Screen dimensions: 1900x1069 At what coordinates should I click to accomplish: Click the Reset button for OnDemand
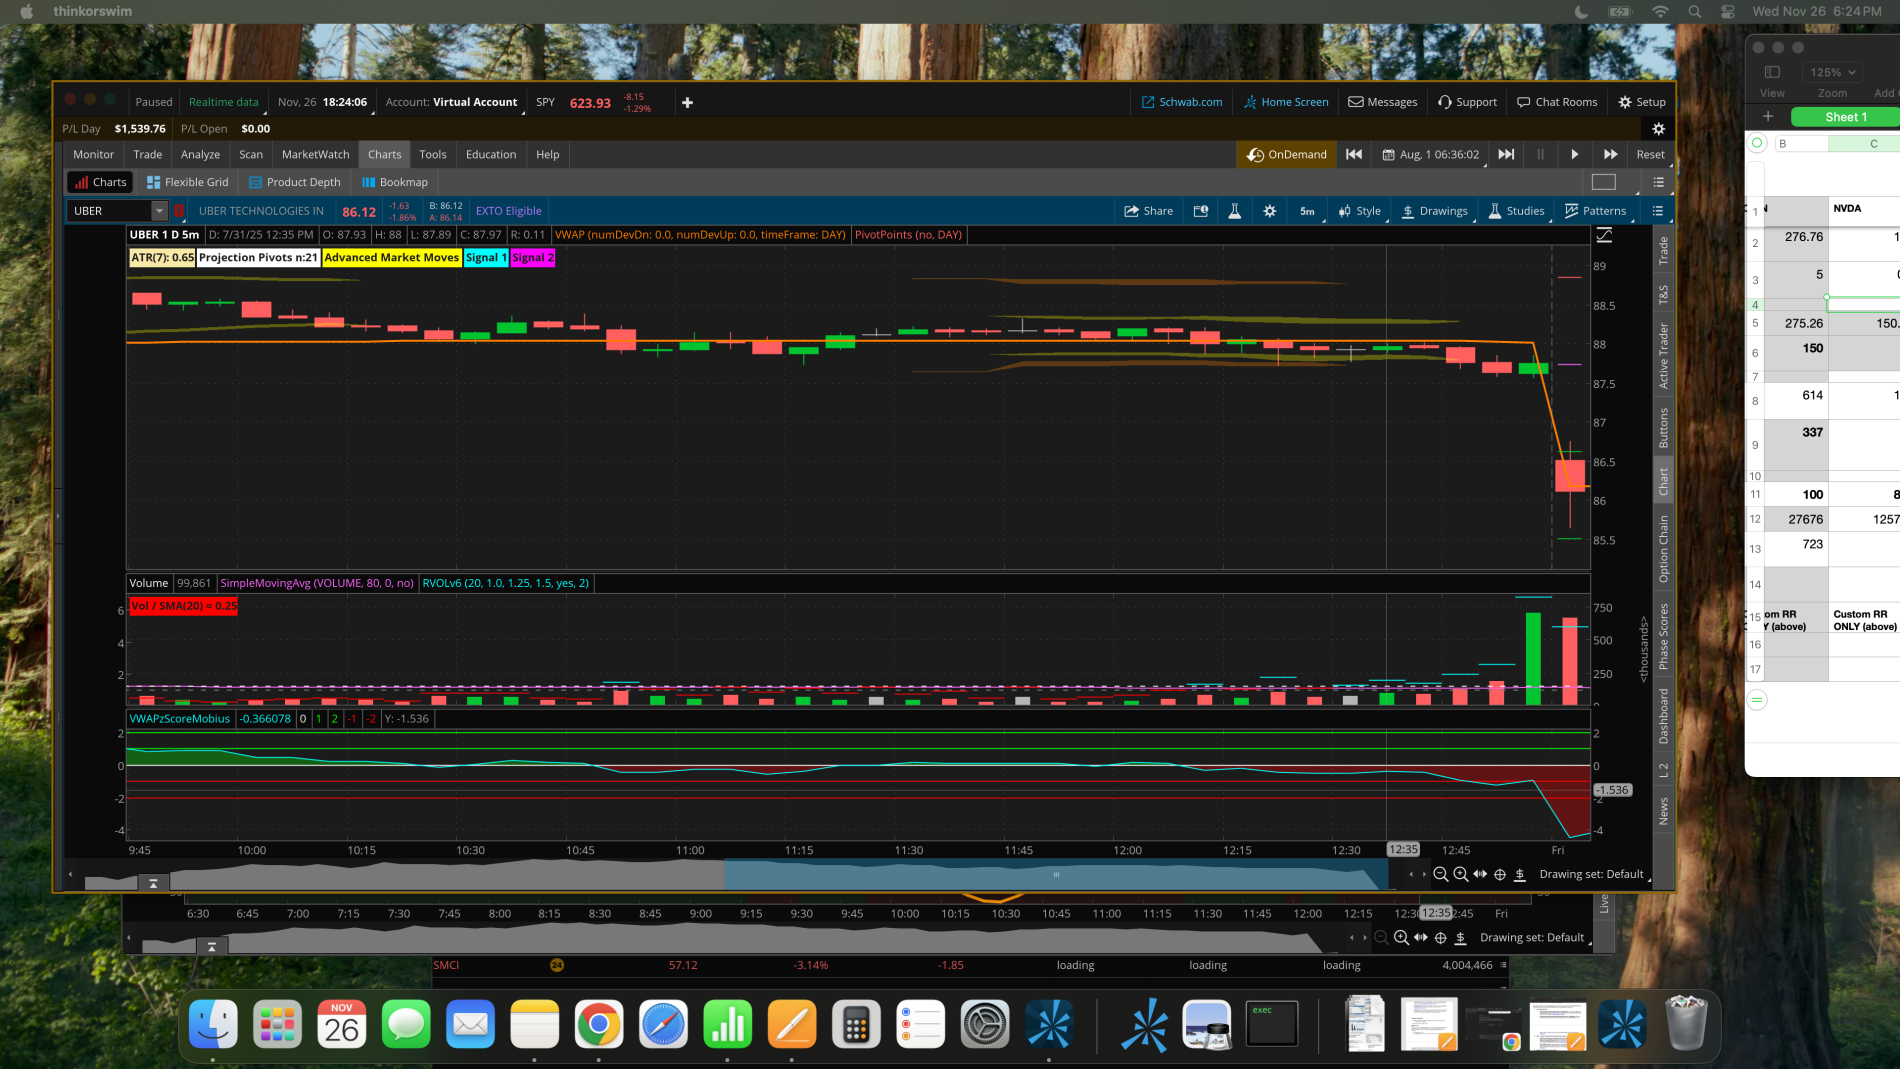click(x=1650, y=154)
